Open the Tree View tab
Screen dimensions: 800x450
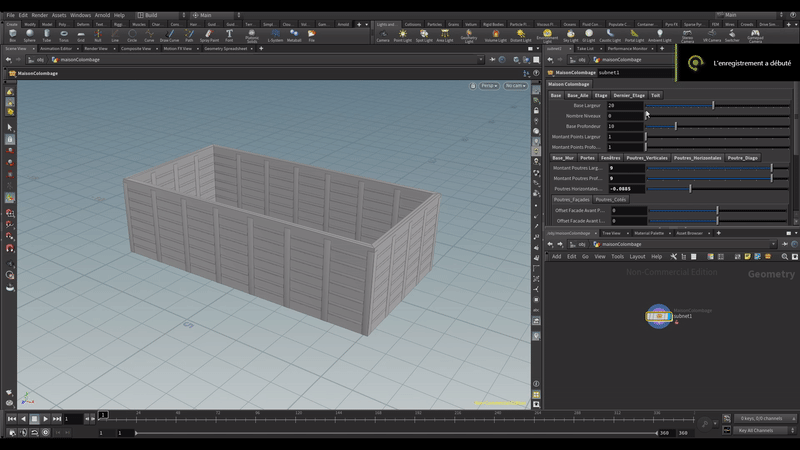pos(611,233)
